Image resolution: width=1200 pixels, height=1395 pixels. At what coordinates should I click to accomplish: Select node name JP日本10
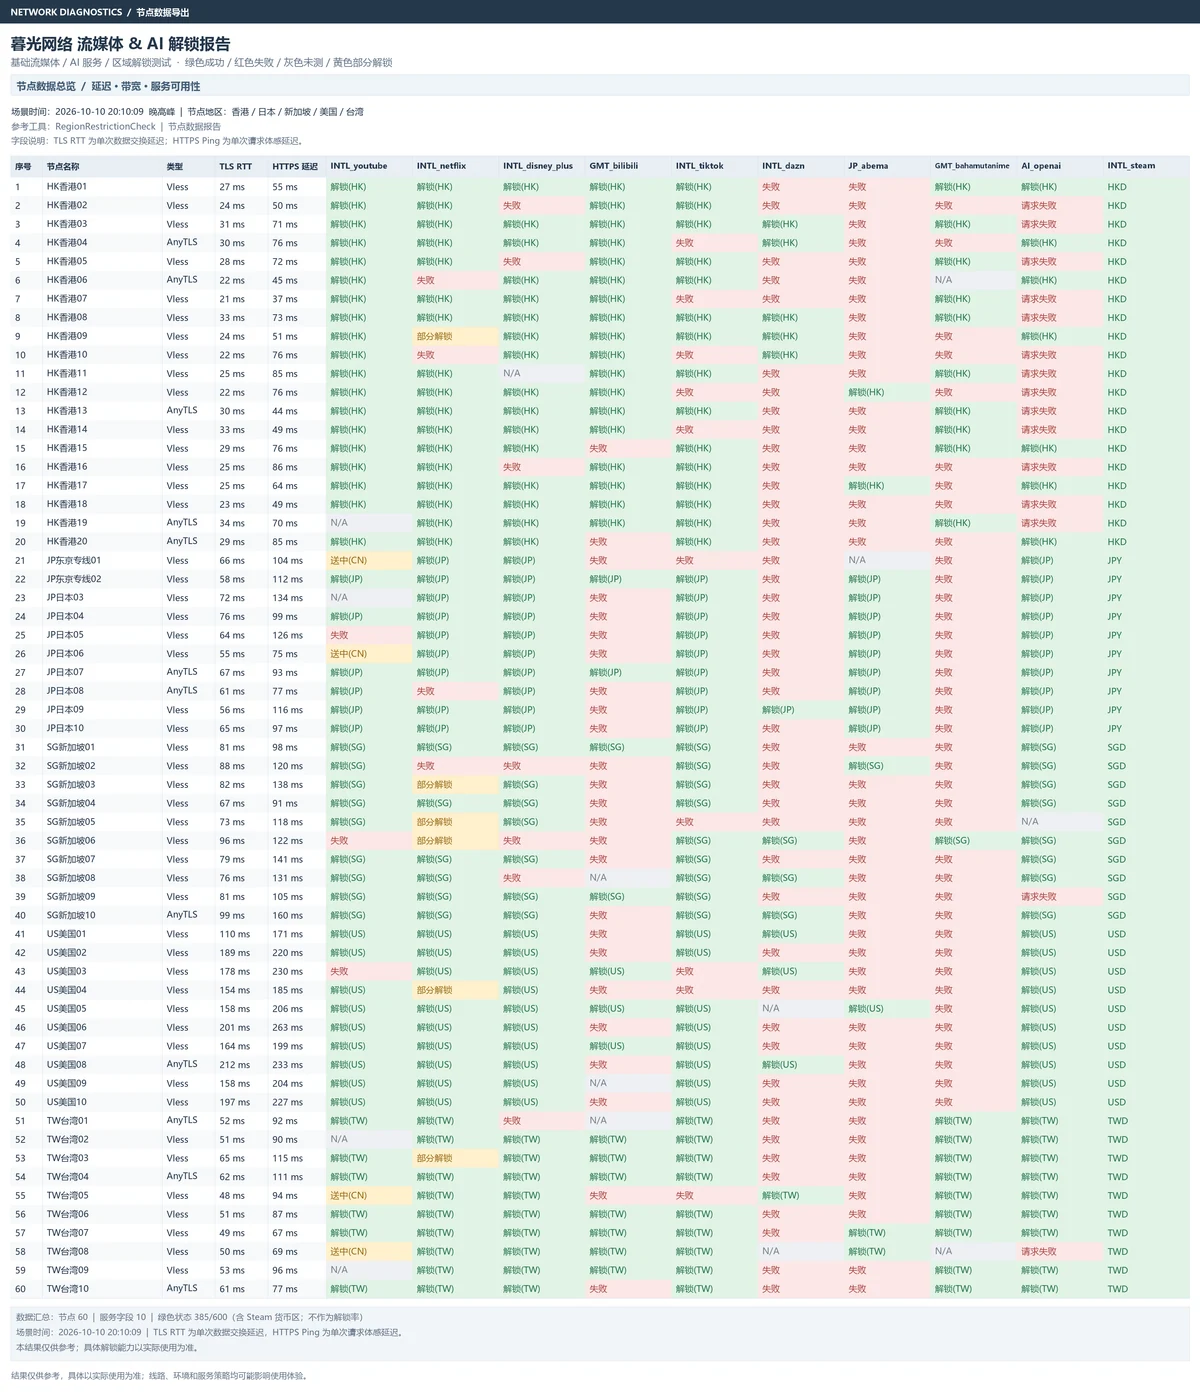coord(65,729)
